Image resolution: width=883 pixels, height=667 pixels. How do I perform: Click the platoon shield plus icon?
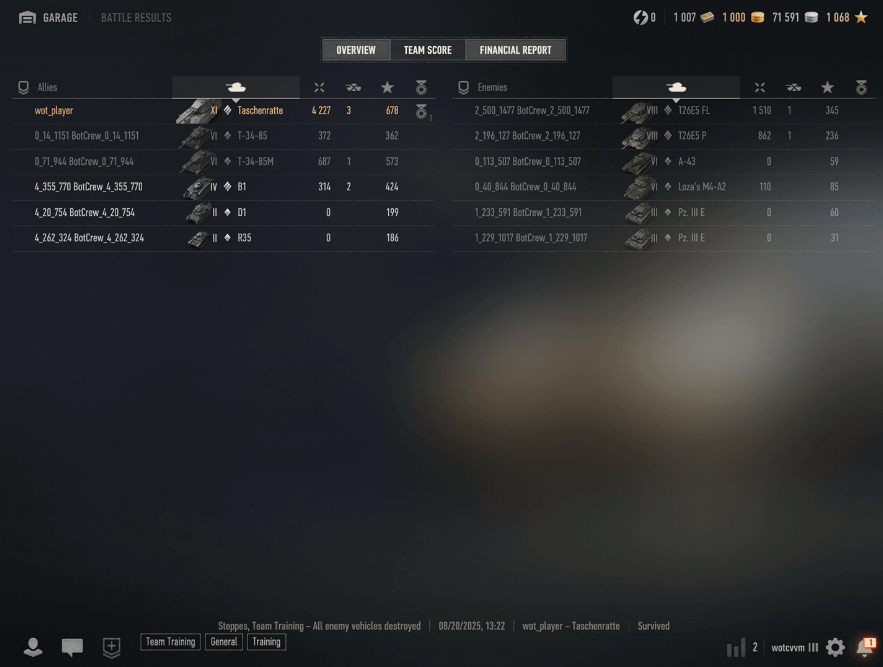(x=112, y=647)
